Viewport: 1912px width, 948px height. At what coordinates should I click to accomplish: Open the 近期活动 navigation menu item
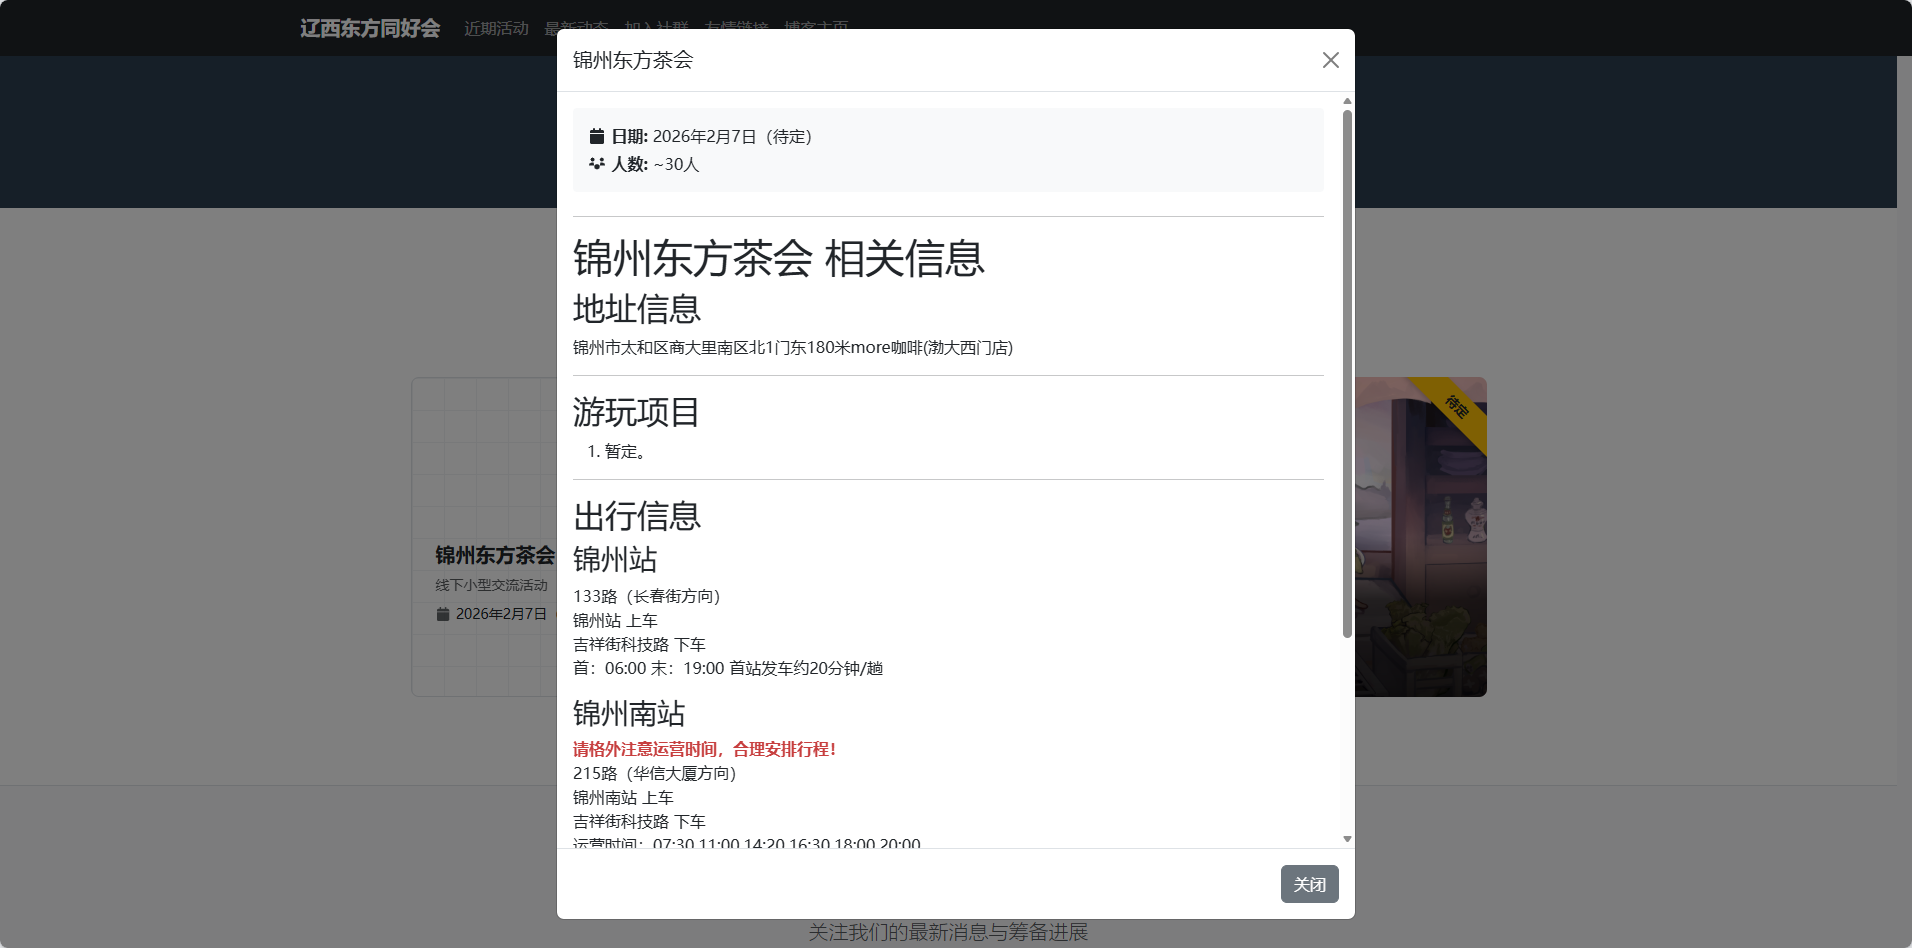[x=496, y=28]
